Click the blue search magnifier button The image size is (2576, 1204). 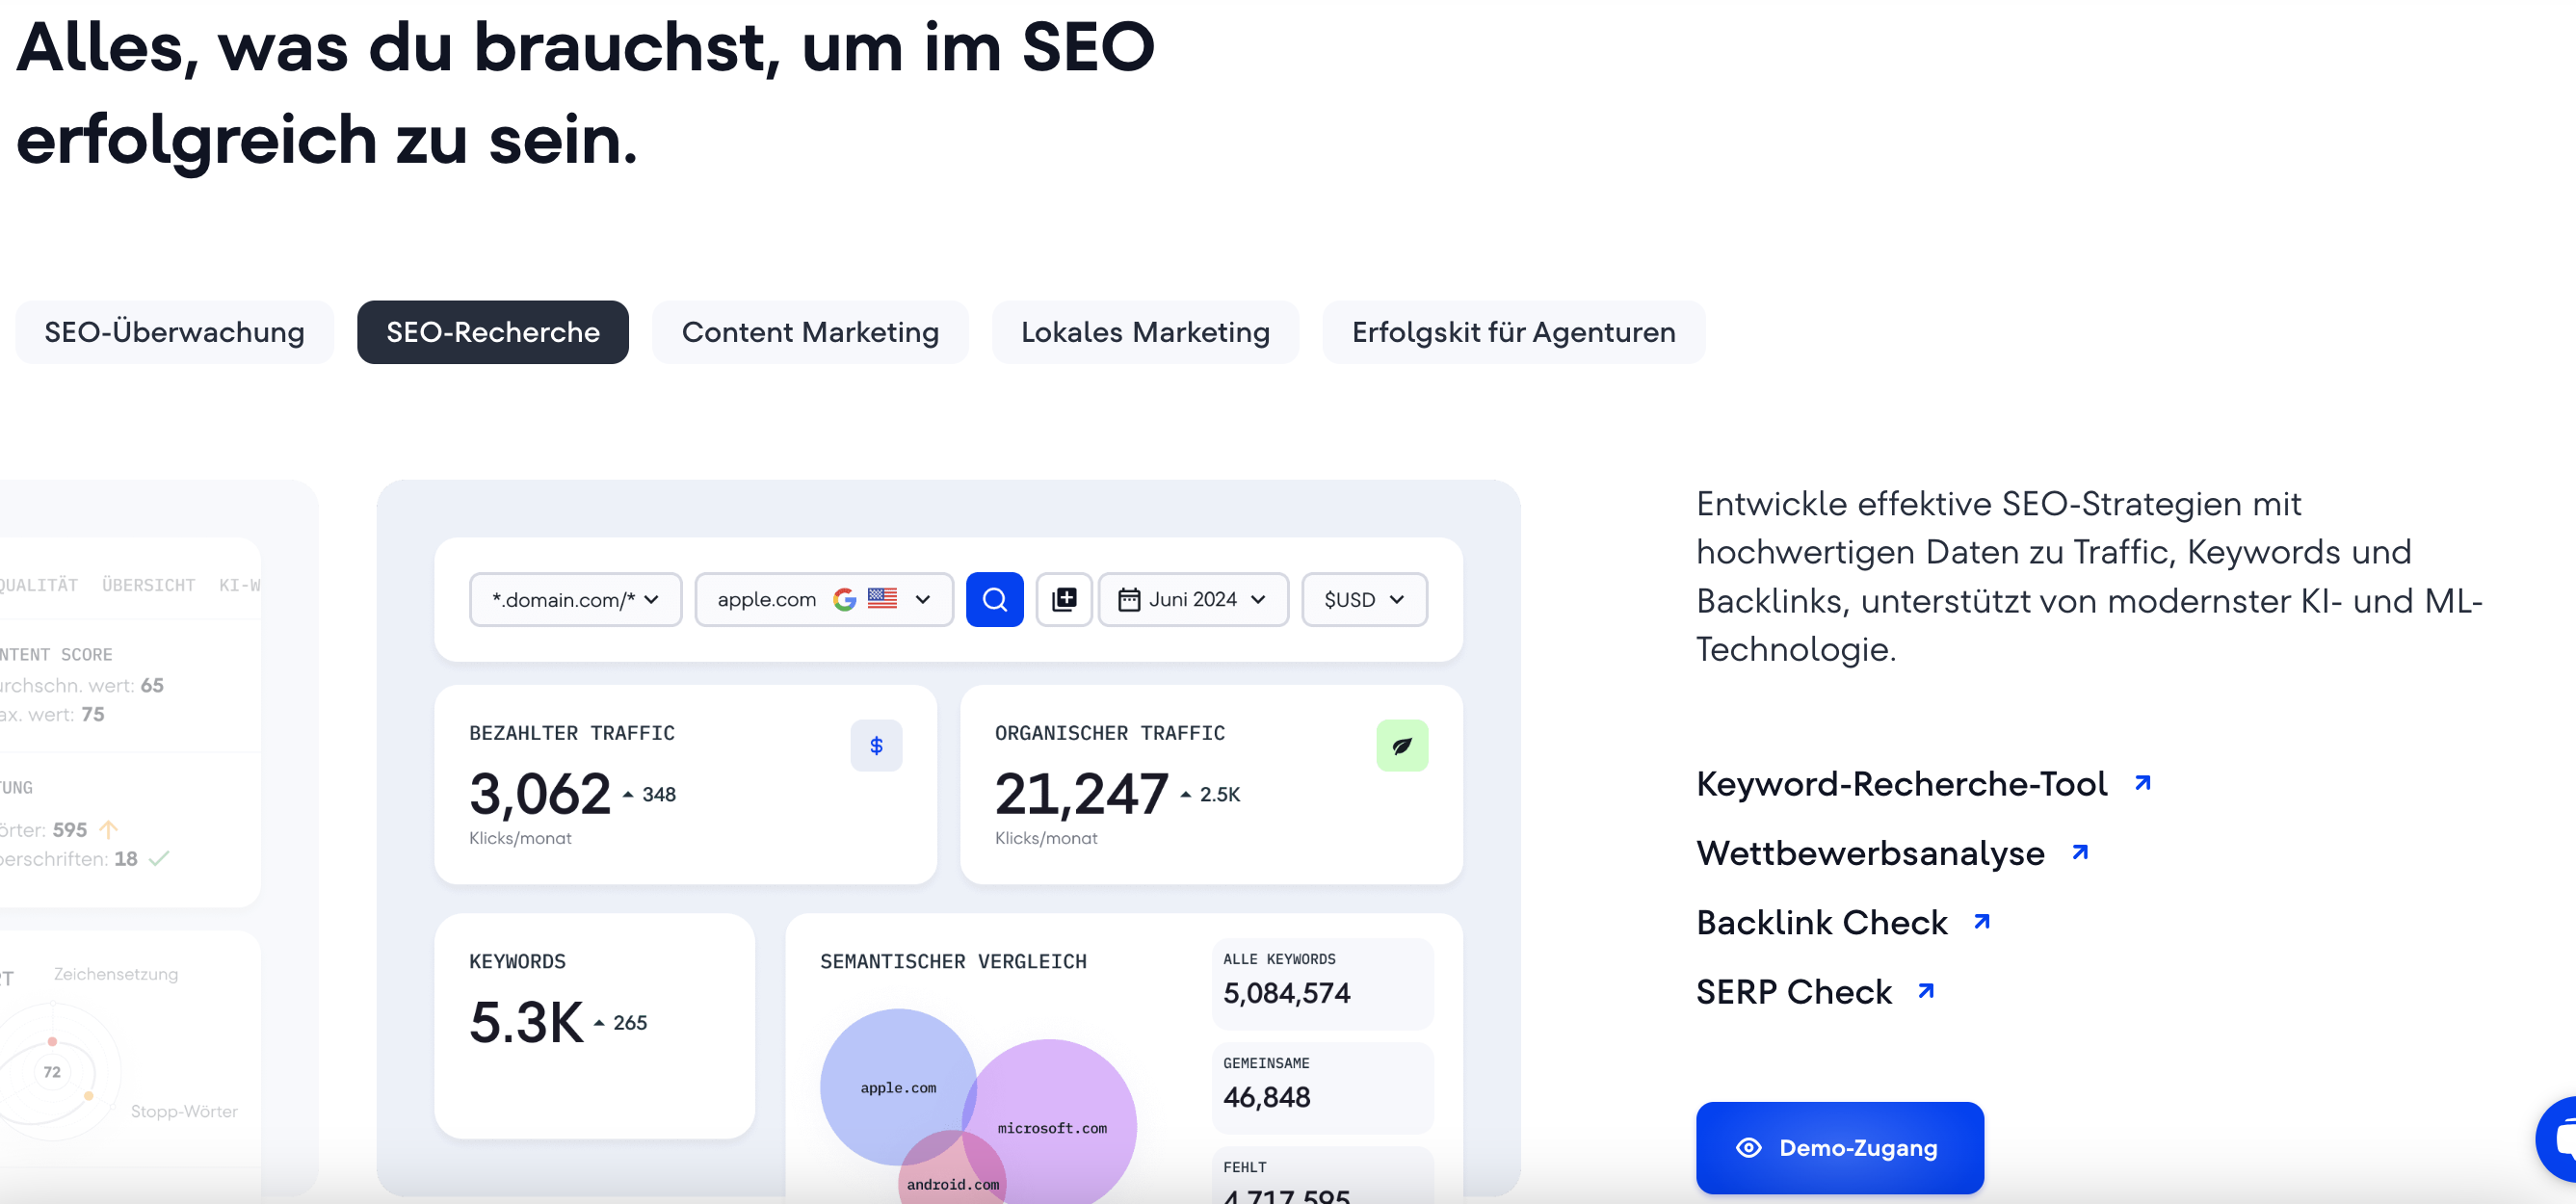click(994, 599)
